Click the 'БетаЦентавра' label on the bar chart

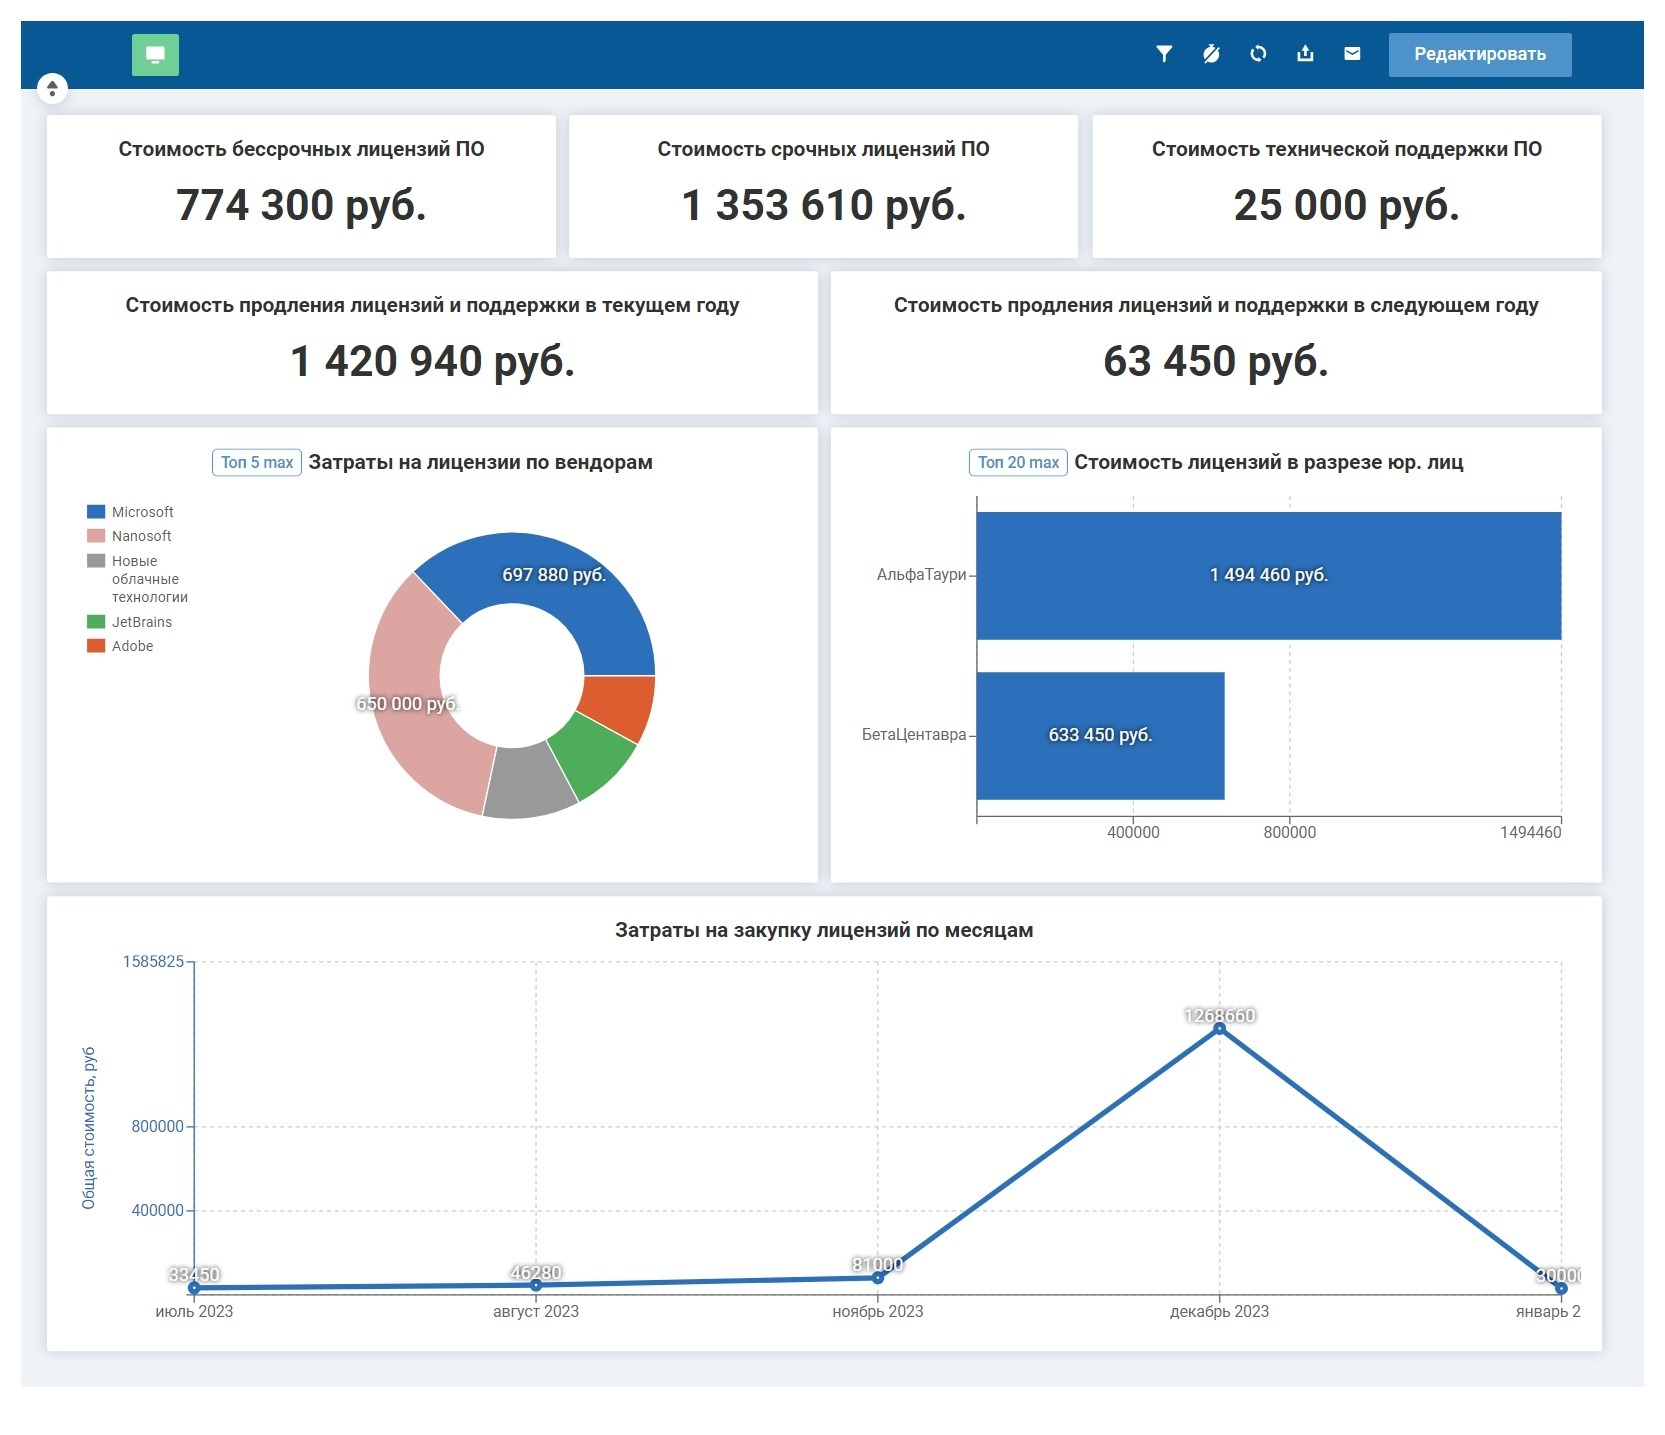915,735
